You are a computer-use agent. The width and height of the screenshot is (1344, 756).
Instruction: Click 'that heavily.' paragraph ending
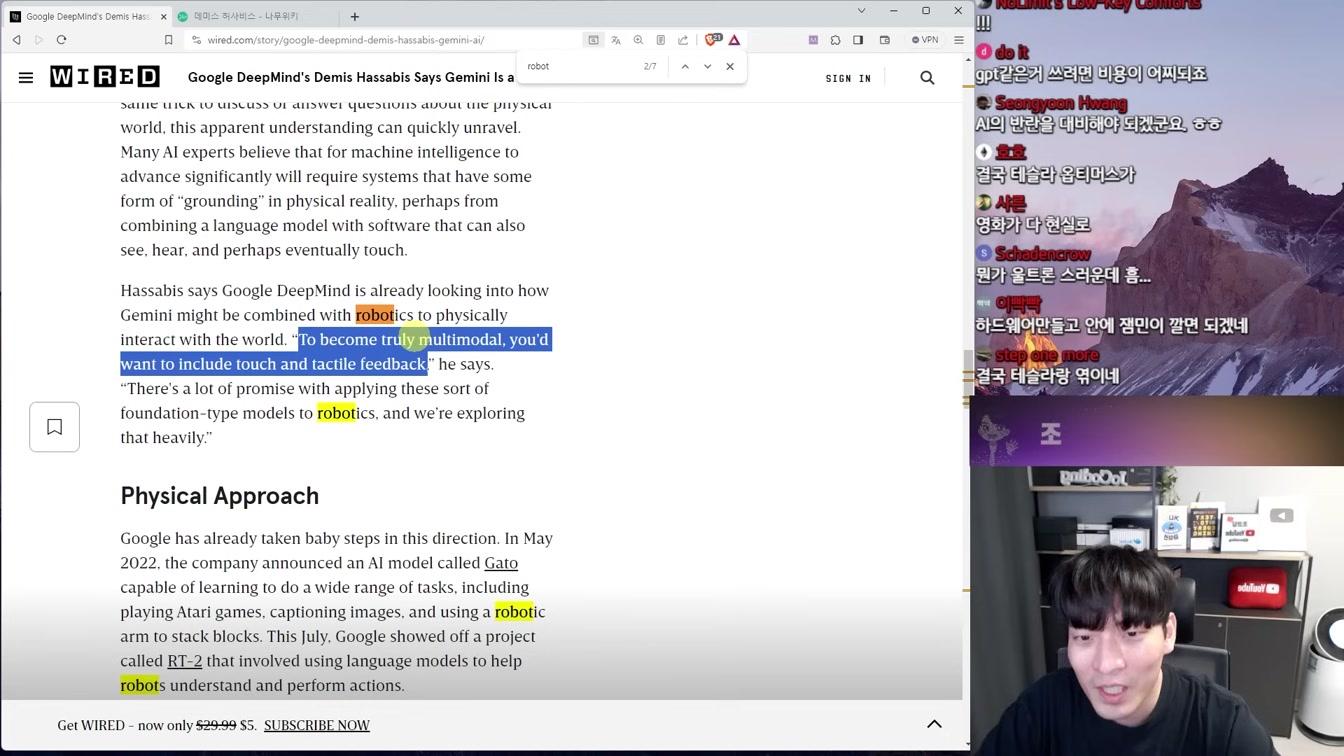click(166, 437)
